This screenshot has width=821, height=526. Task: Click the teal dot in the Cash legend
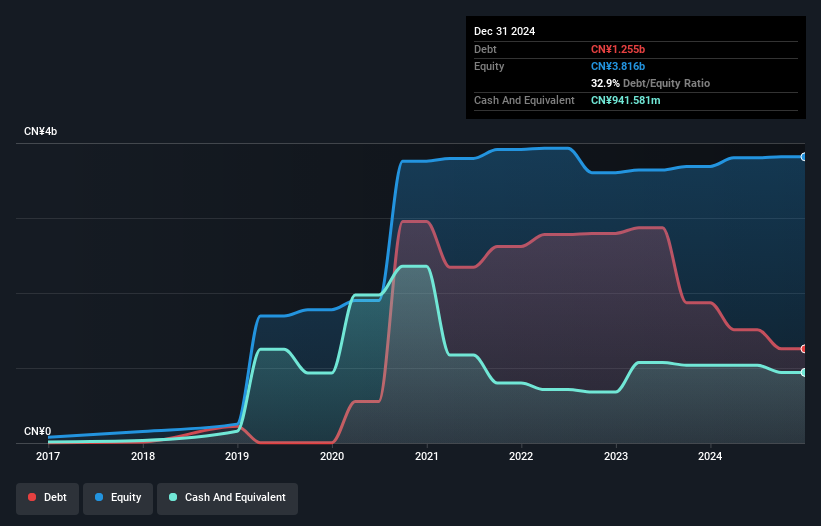coord(173,497)
